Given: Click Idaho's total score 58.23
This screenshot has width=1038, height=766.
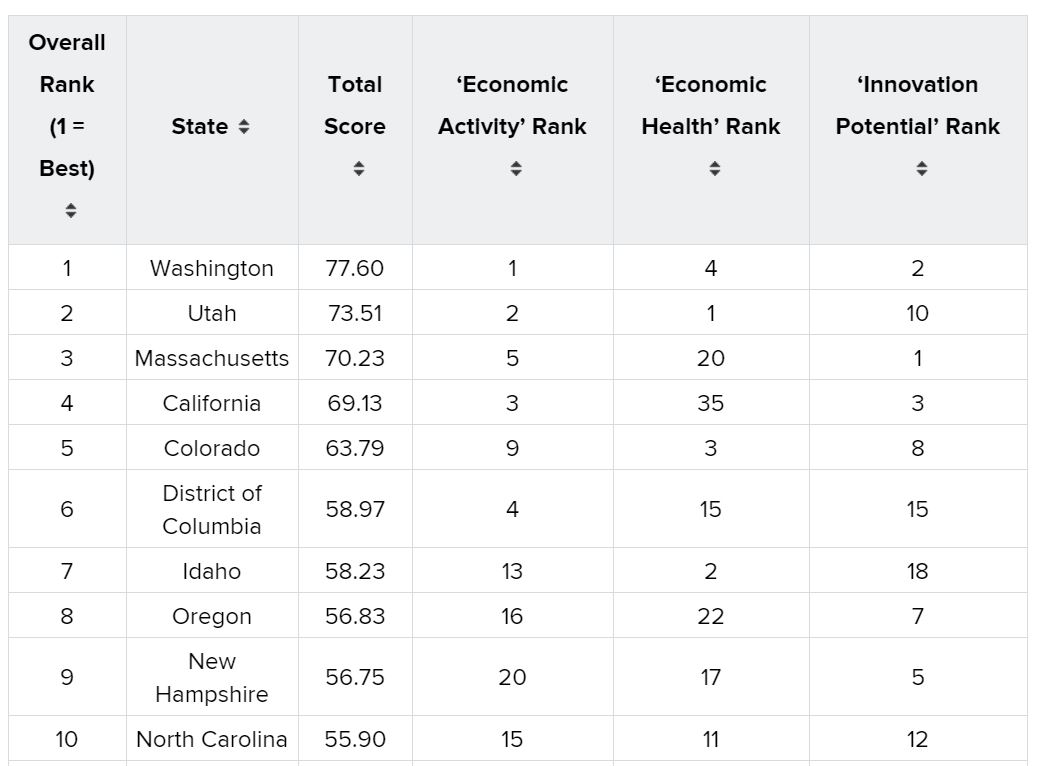Looking at the screenshot, I should pos(355,571).
